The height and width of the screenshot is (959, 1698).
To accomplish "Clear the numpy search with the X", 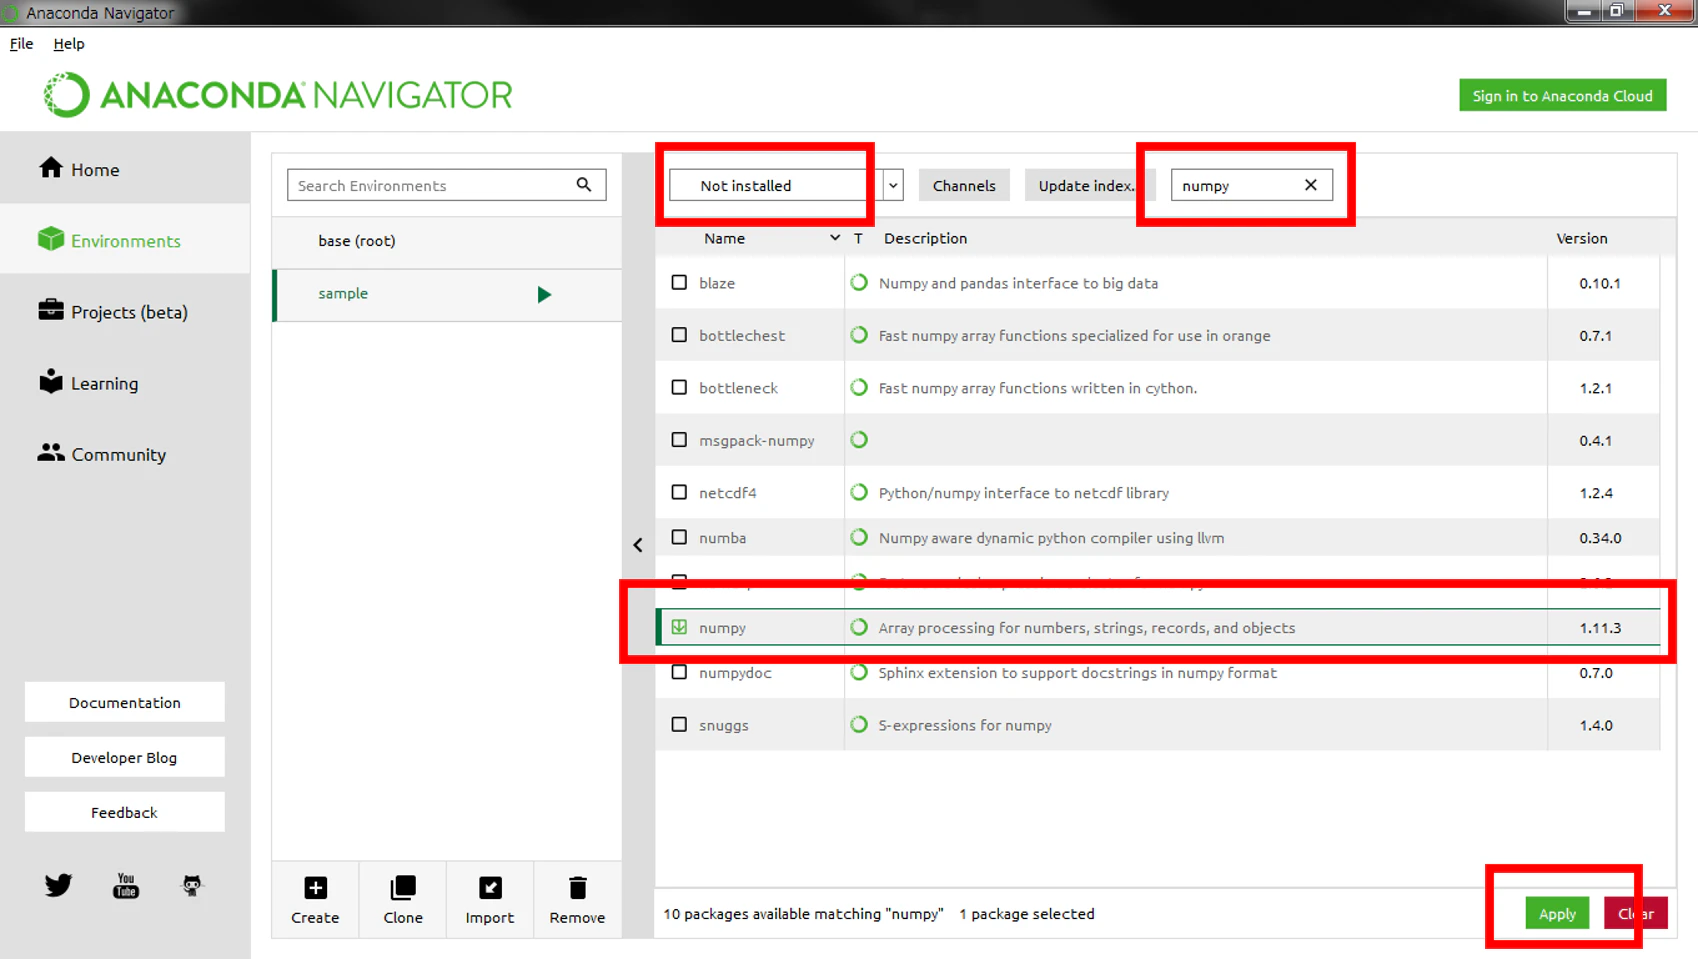I will coord(1310,185).
